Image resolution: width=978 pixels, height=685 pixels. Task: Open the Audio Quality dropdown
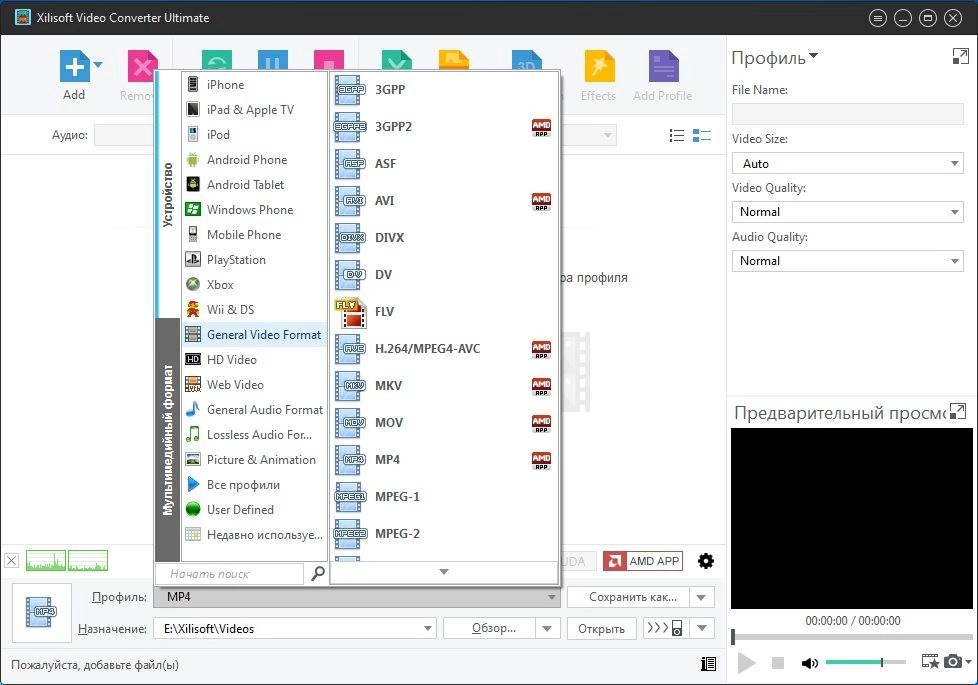(848, 261)
